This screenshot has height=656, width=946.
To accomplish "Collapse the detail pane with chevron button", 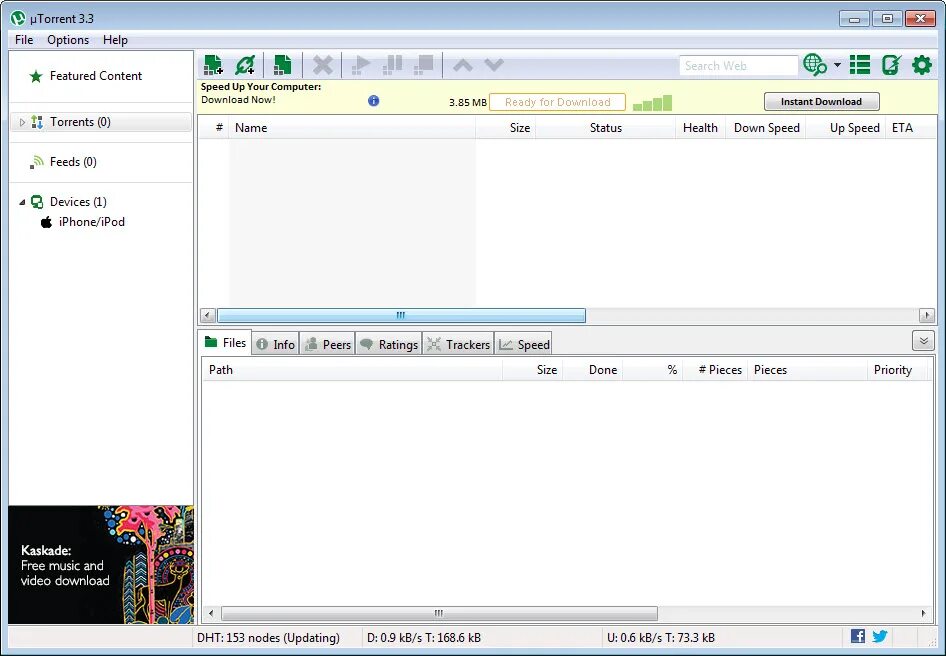I will pyautogui.click(x=923, y=341).
